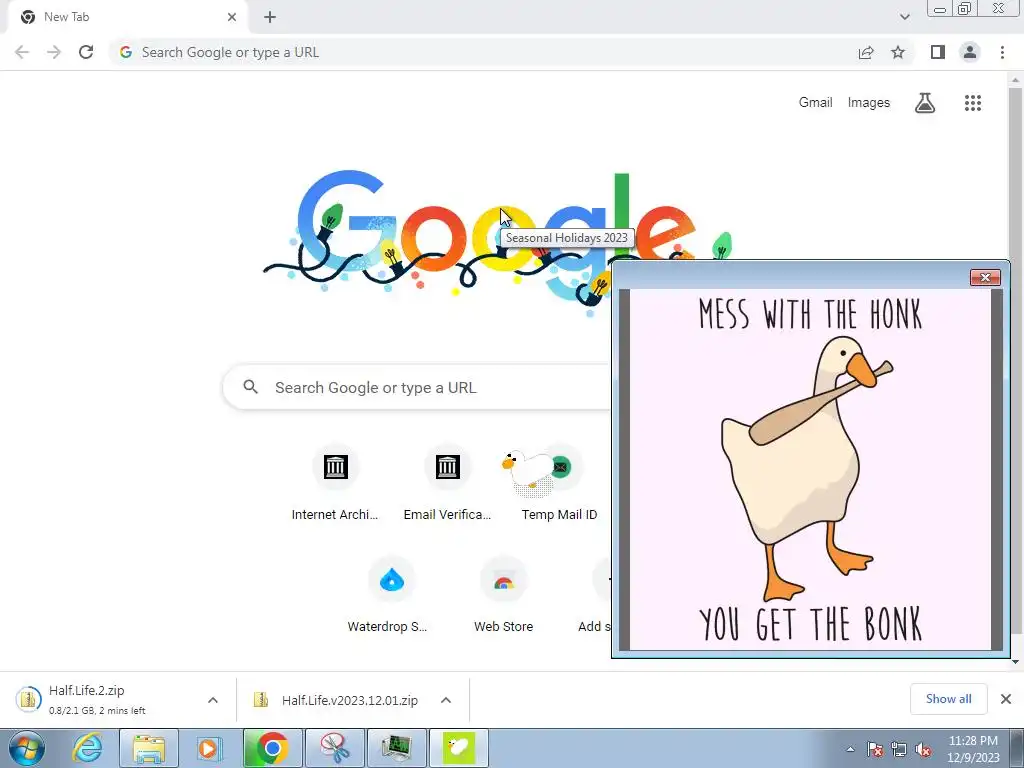This screenshot has width=1024, height=768.
Task: Click the browser back arrow
Action: (x=22, y=52)
